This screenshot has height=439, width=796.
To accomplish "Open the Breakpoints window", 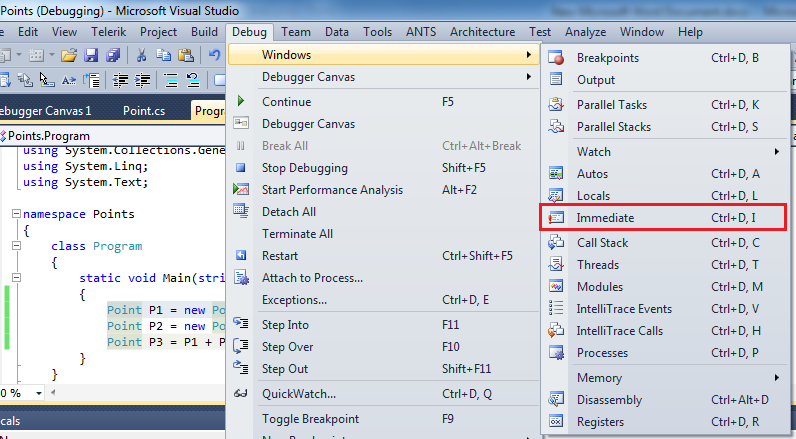I will (x=665, y=58).
